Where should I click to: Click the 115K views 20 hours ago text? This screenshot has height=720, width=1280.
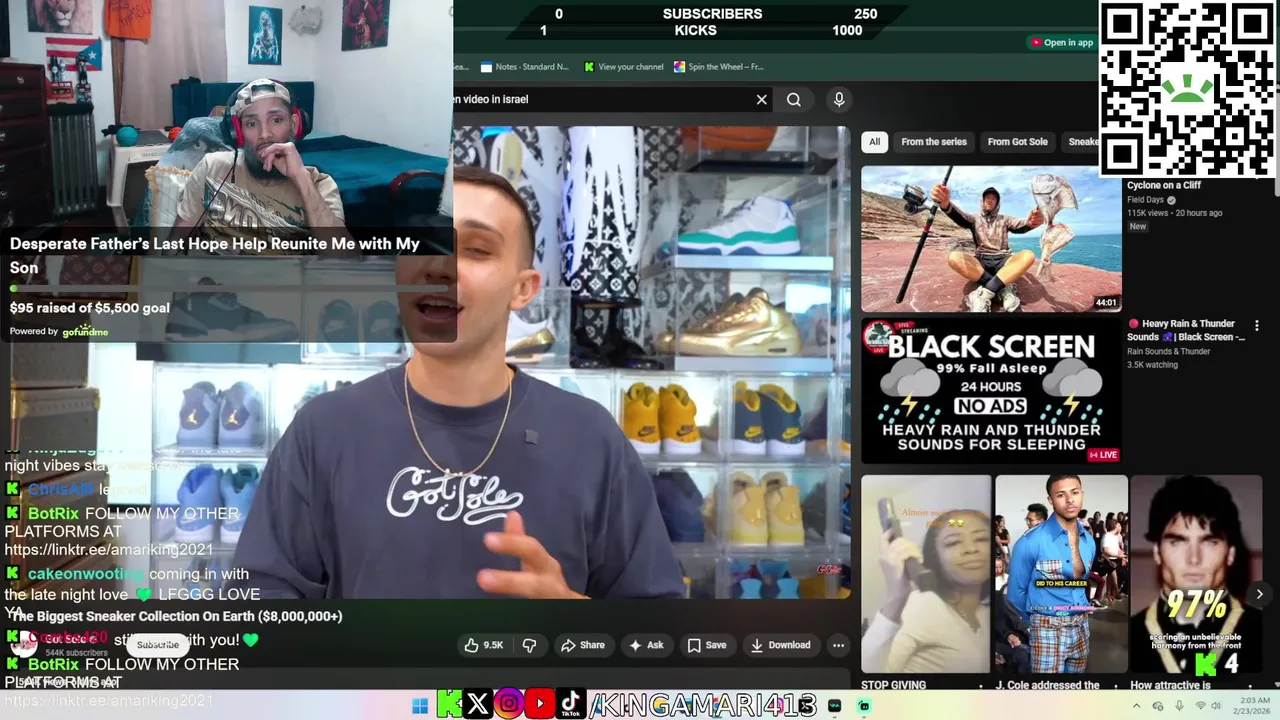pyautogui.click(x=1175, y=213)
